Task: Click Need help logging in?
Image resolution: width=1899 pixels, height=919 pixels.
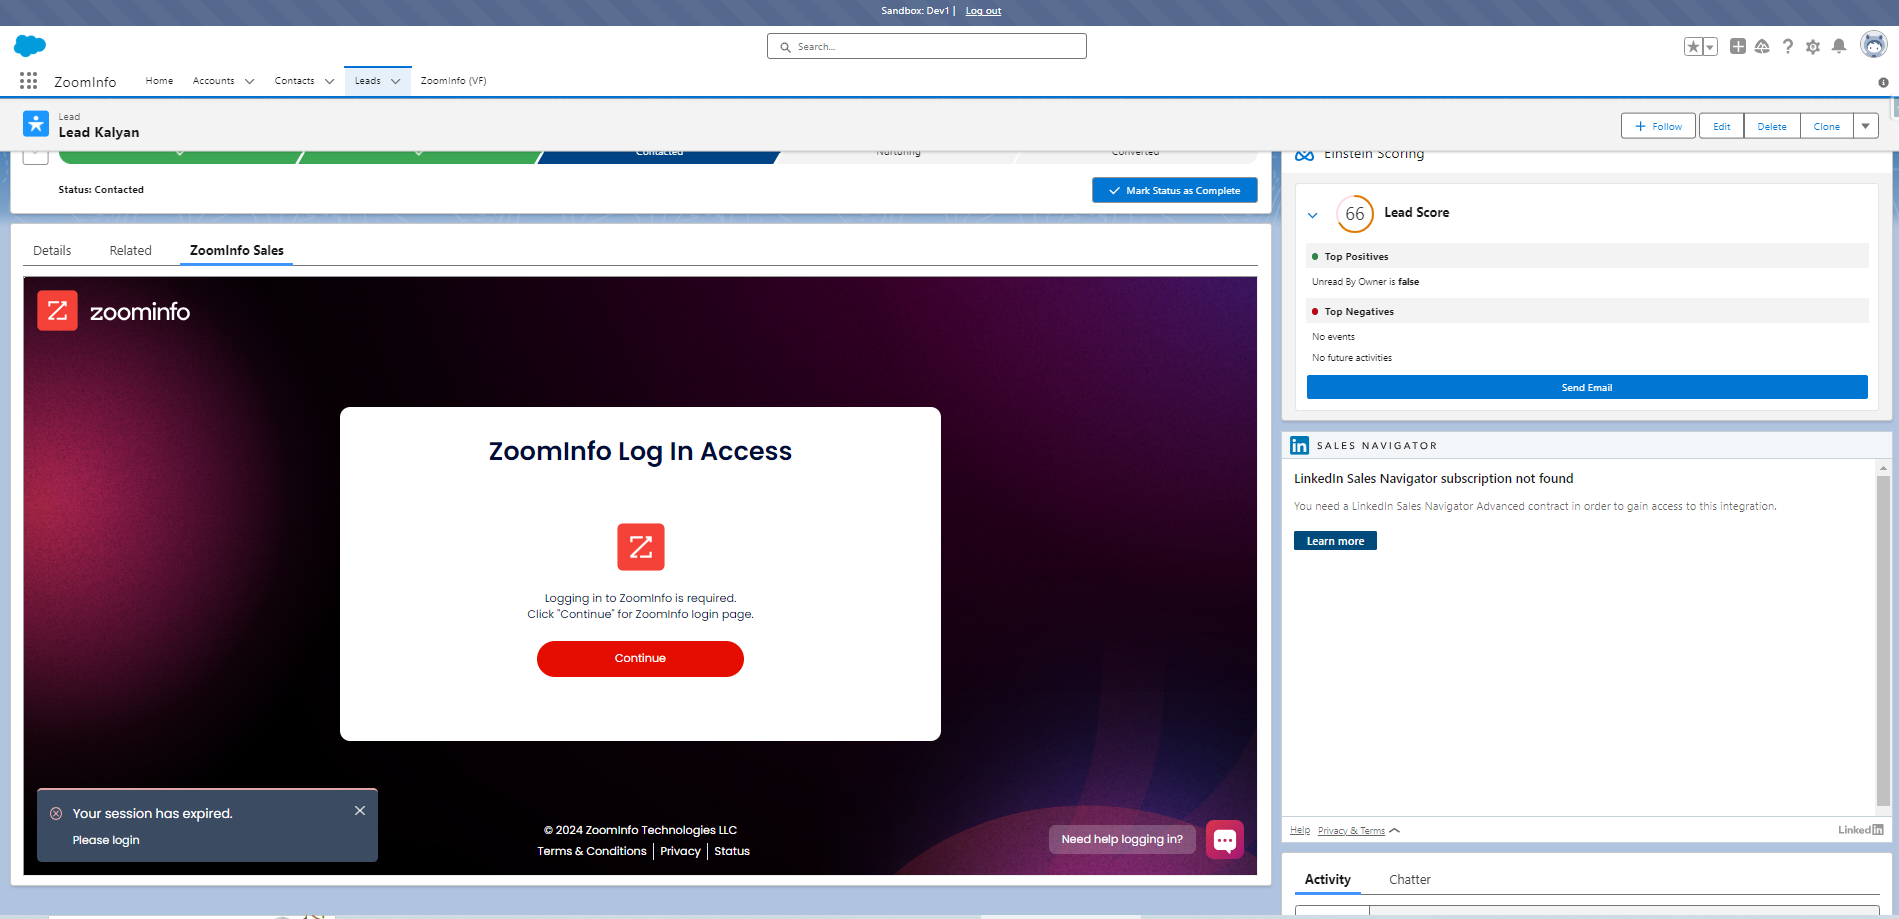Action: click(x=1122, y=839)
